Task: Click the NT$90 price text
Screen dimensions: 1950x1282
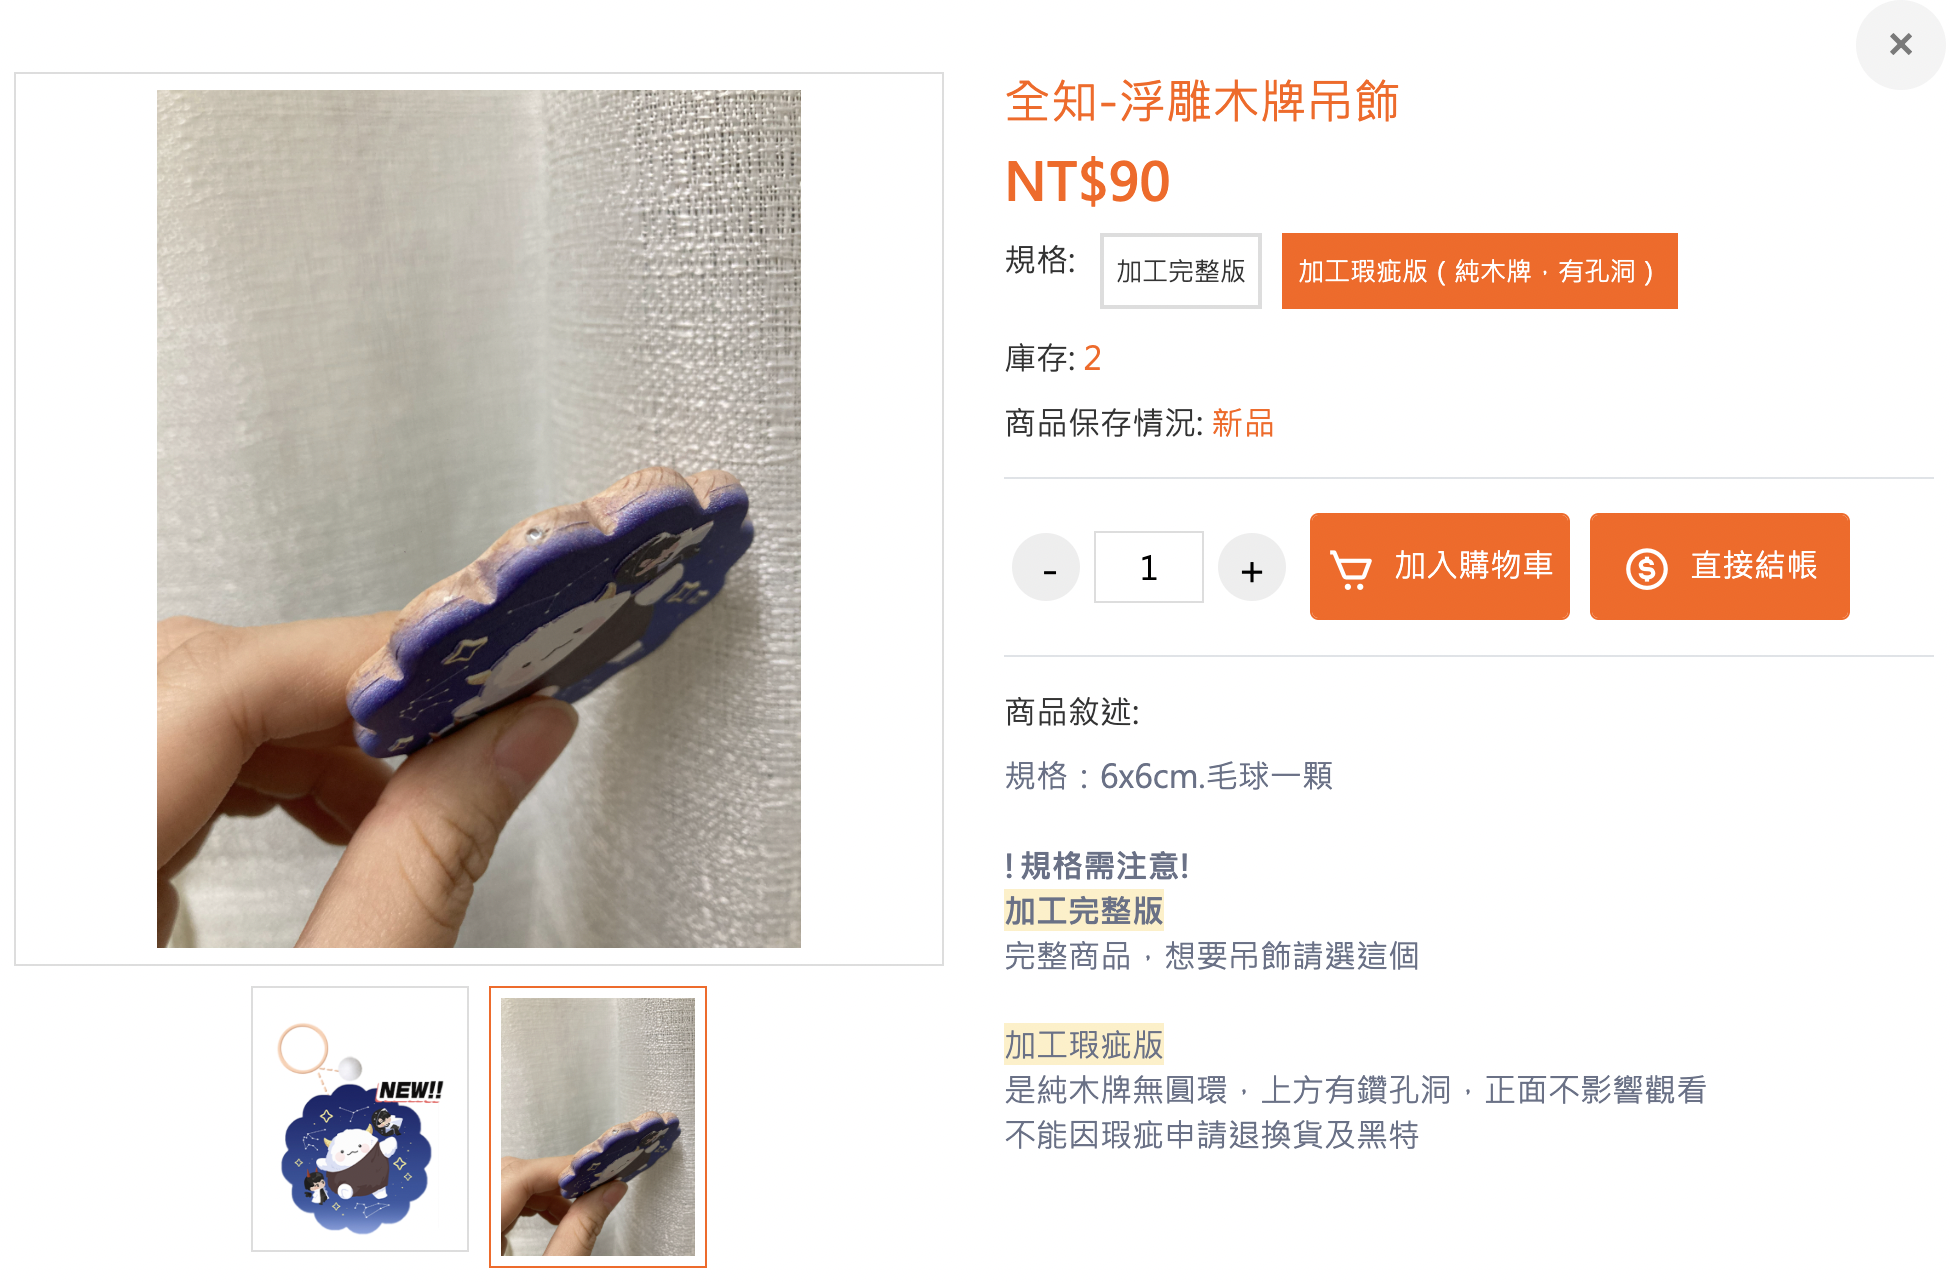Action: point(1087,181)
